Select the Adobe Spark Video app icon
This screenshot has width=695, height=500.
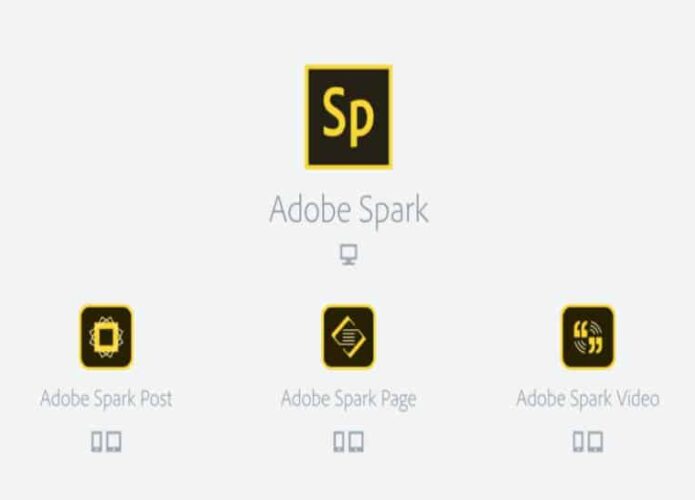(588, 337)
